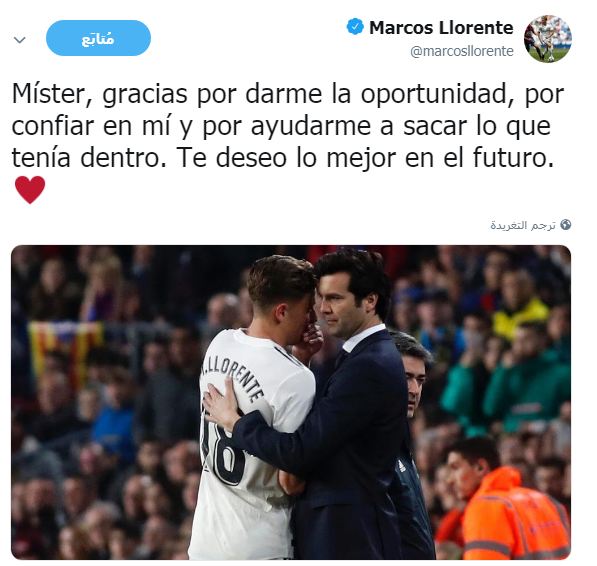
Task: Toggle the blue متابع following button
Action: click(x=98, y=38)
